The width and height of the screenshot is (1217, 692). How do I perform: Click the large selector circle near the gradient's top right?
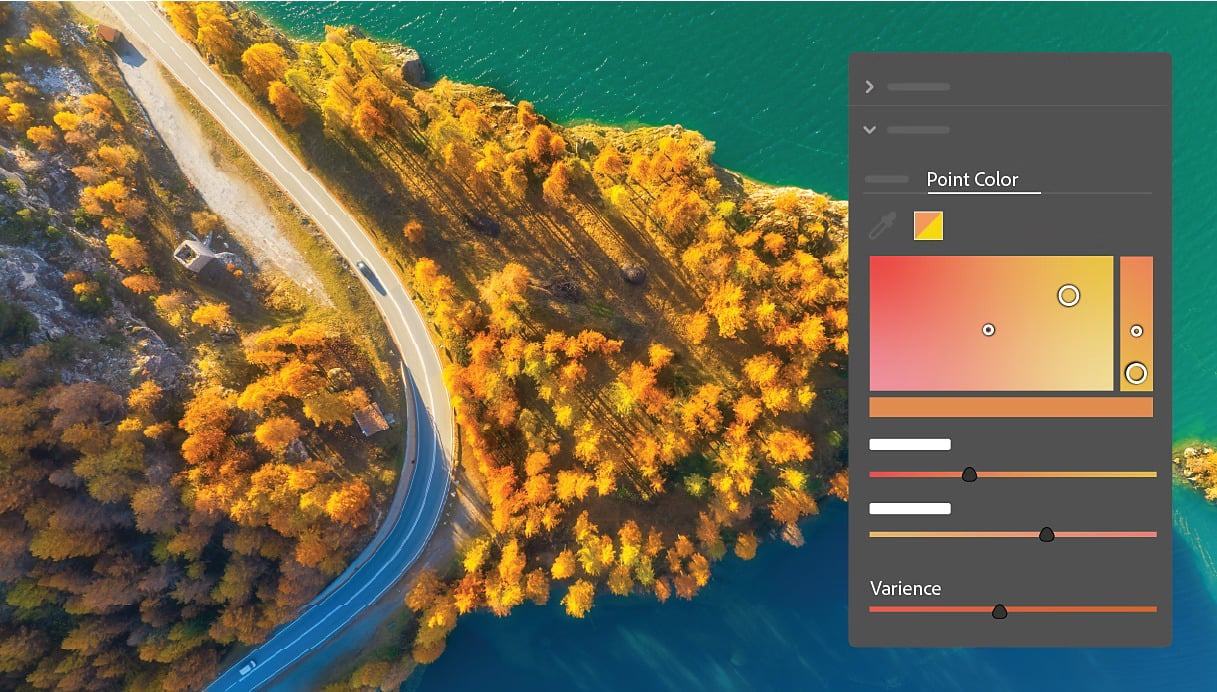(x=1068, y=296)
